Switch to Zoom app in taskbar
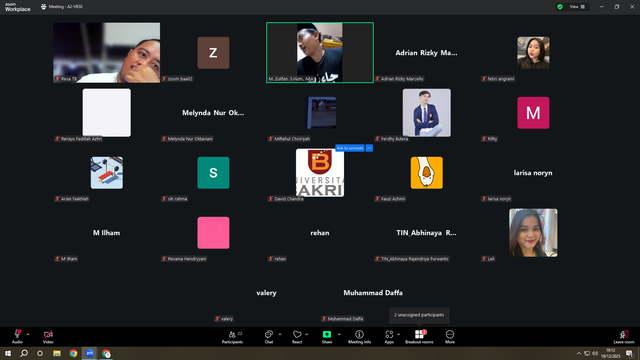 click(x=90, y=353)
